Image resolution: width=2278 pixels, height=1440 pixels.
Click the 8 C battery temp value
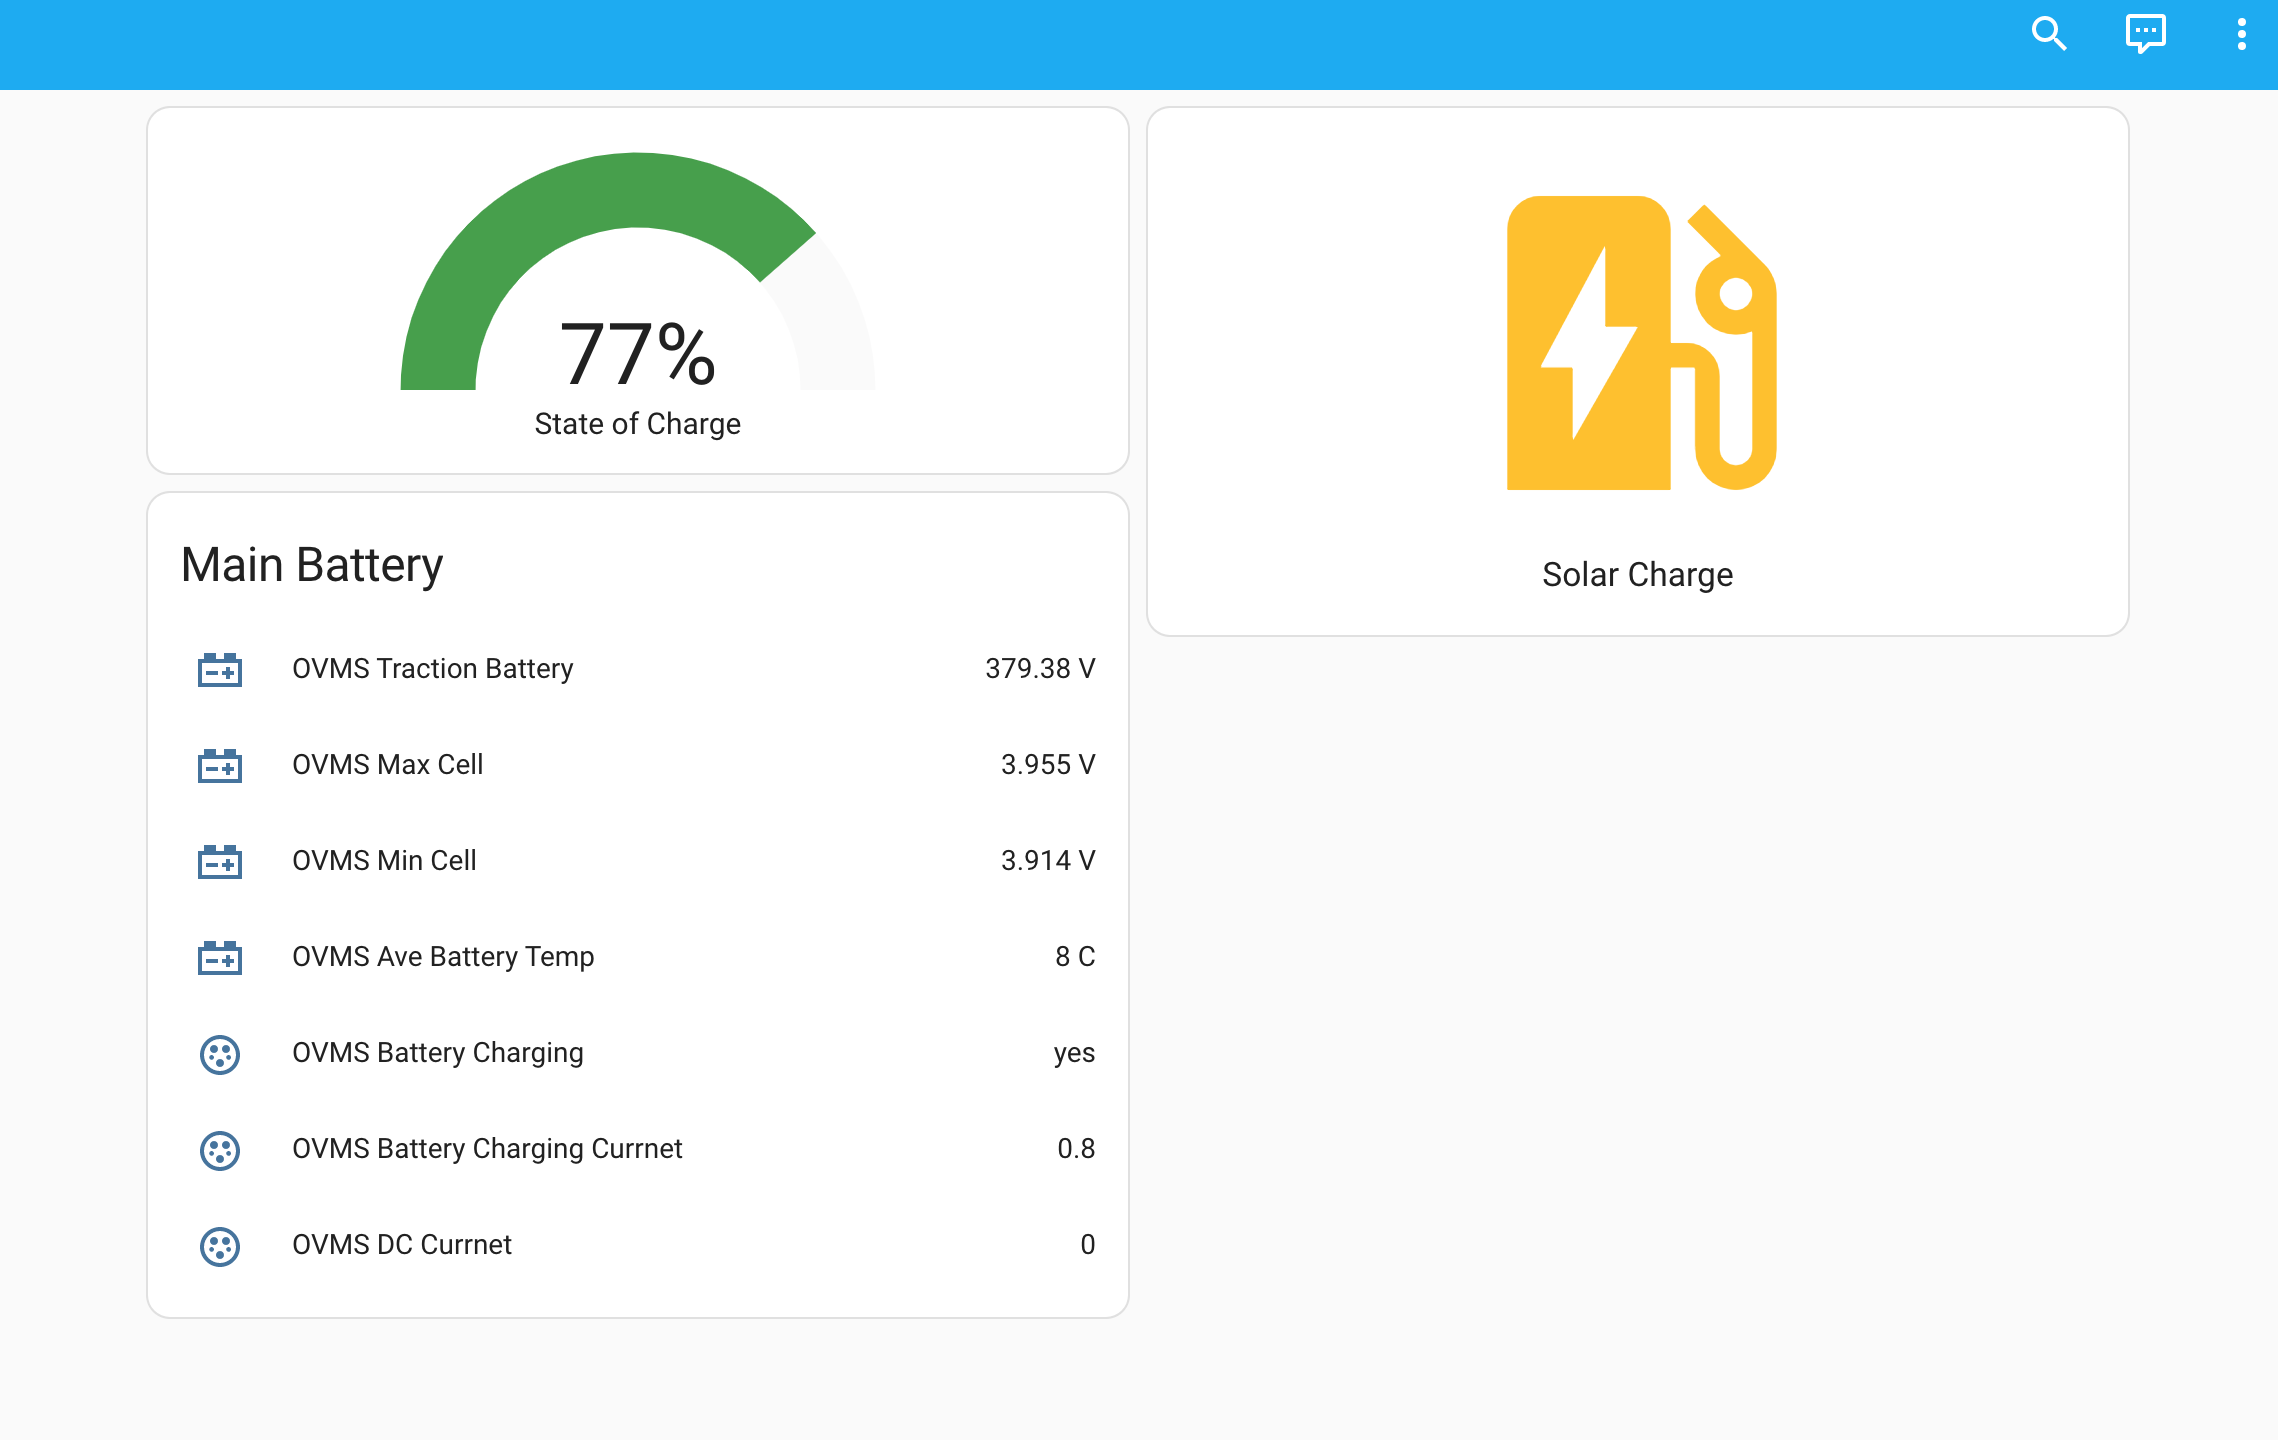tap(1074, 957)
